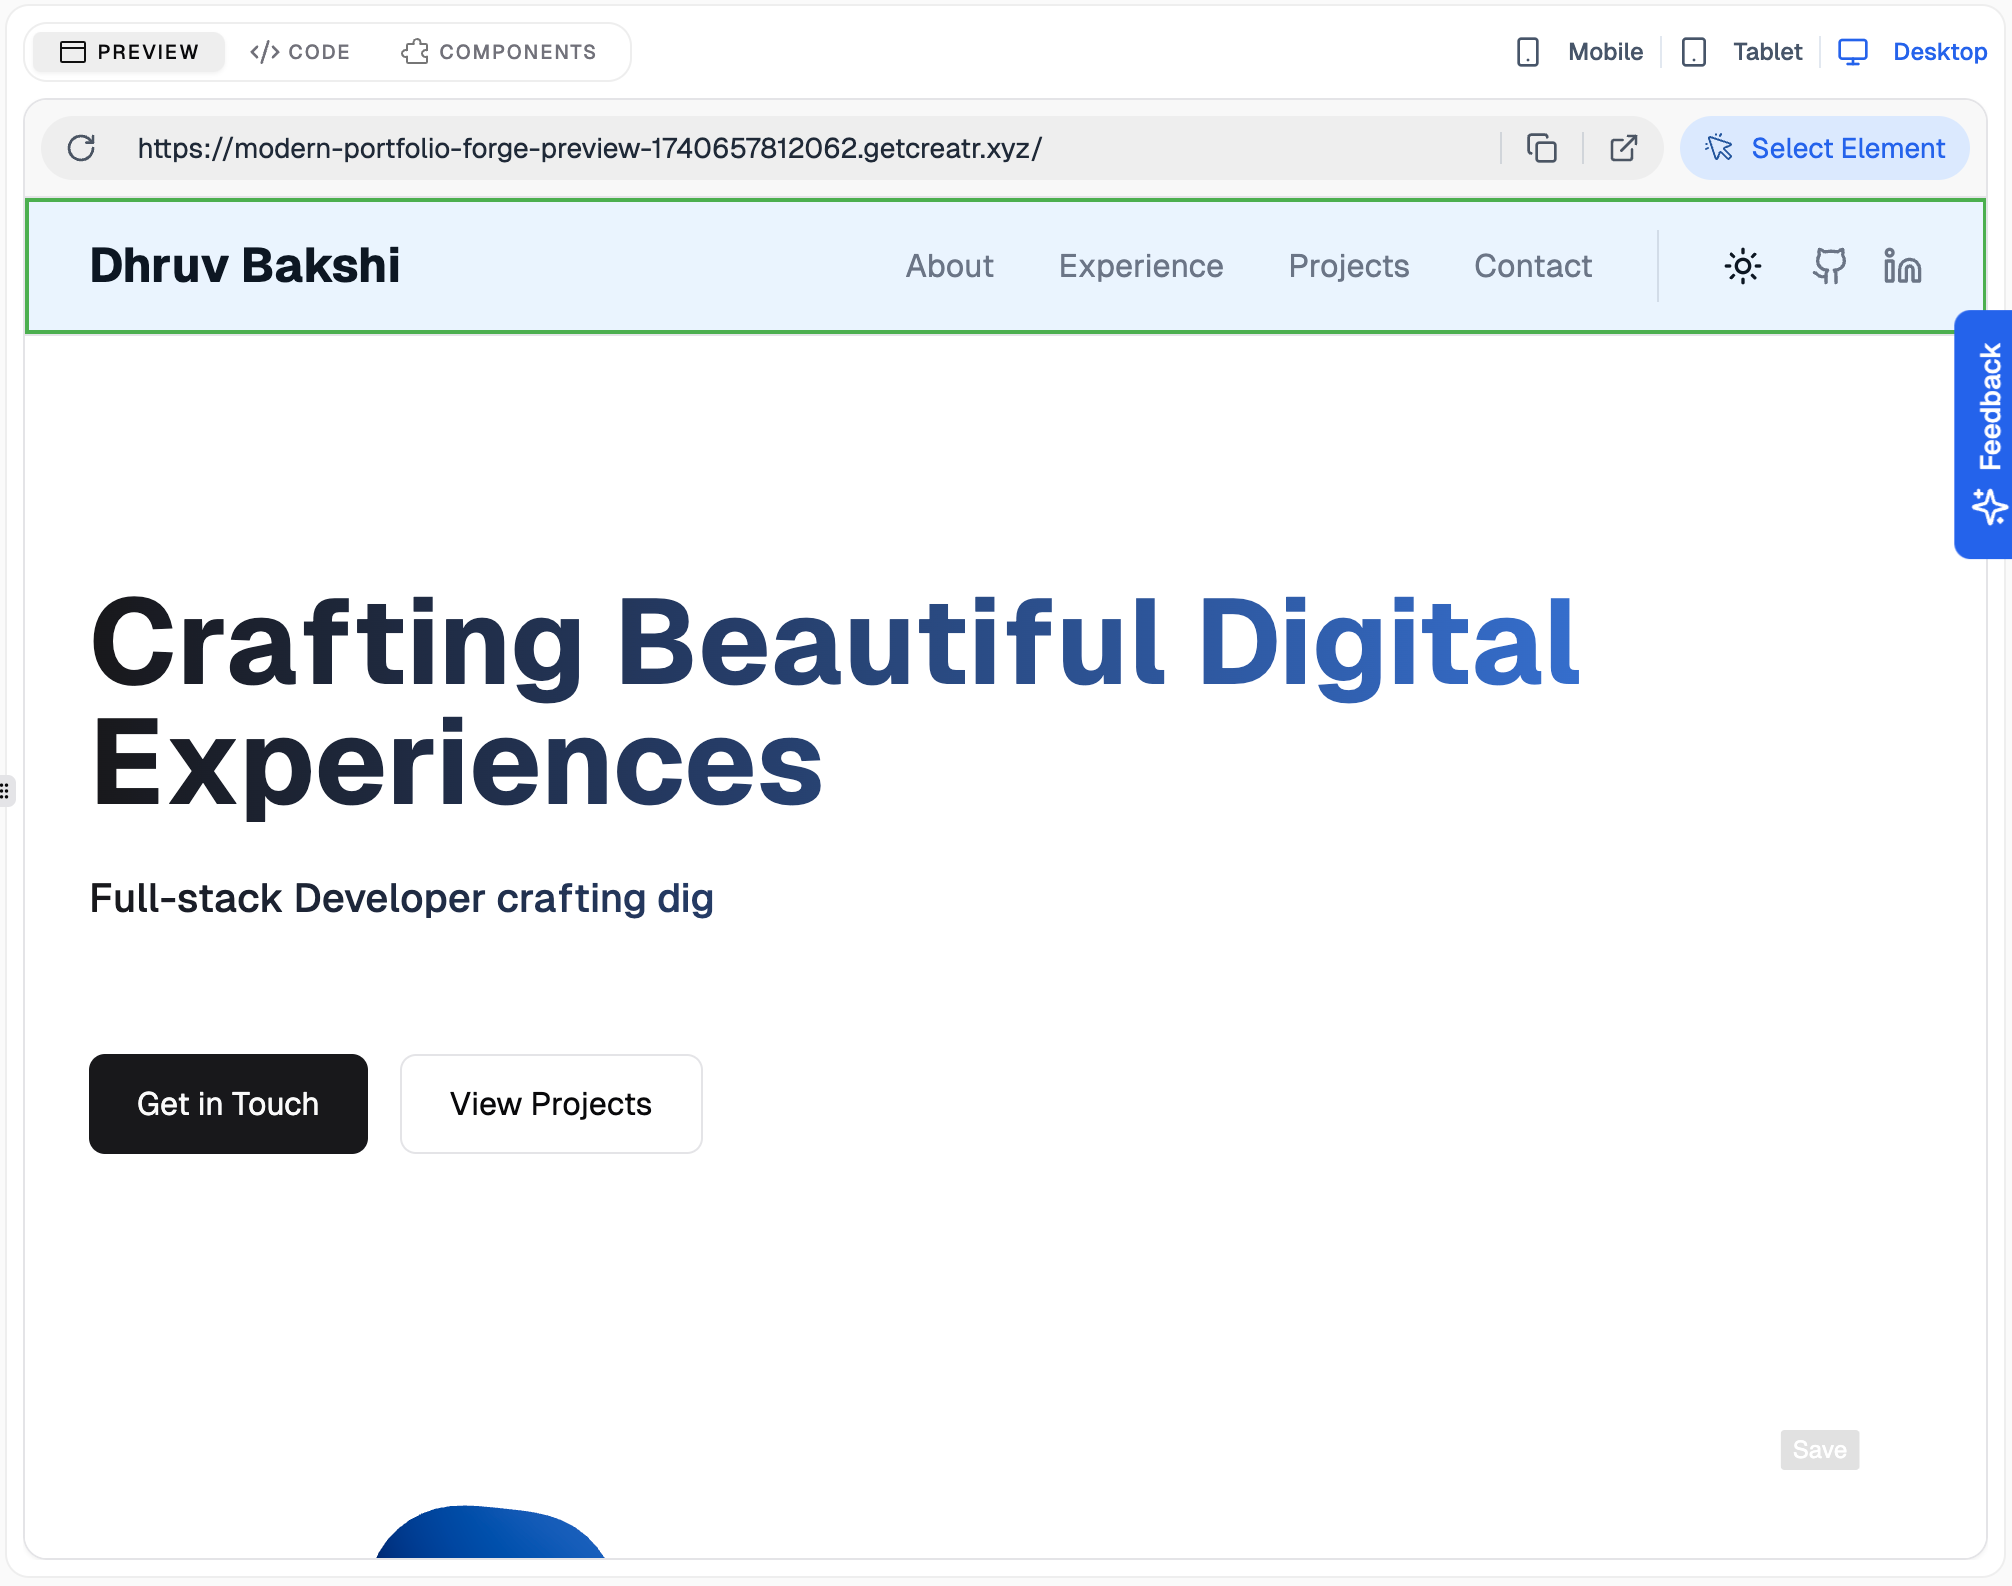Navigate to the Contact section link
This screenshot has height=1586, width=2012.
click(x=1532, y=266)
